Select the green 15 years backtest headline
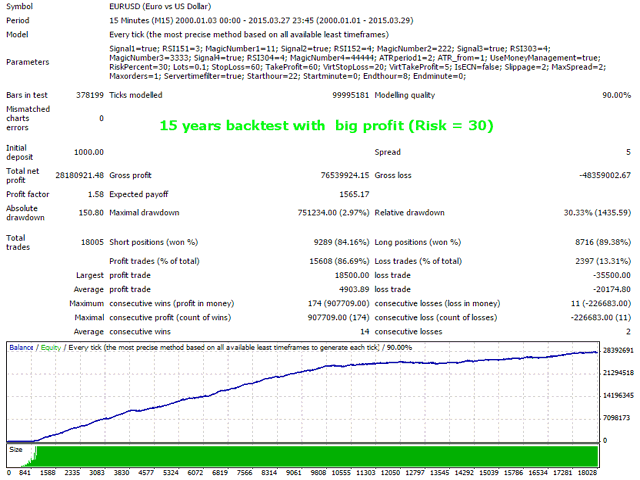 [x=326, y=127]
